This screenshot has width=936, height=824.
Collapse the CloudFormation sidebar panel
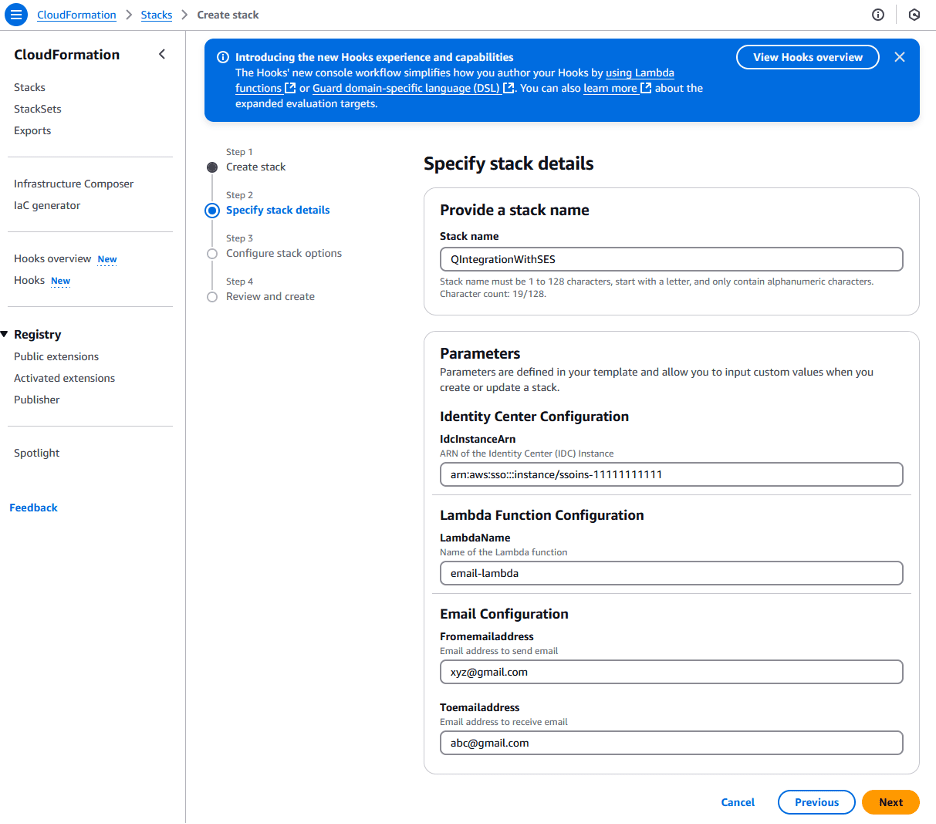[x=162, y=54]
